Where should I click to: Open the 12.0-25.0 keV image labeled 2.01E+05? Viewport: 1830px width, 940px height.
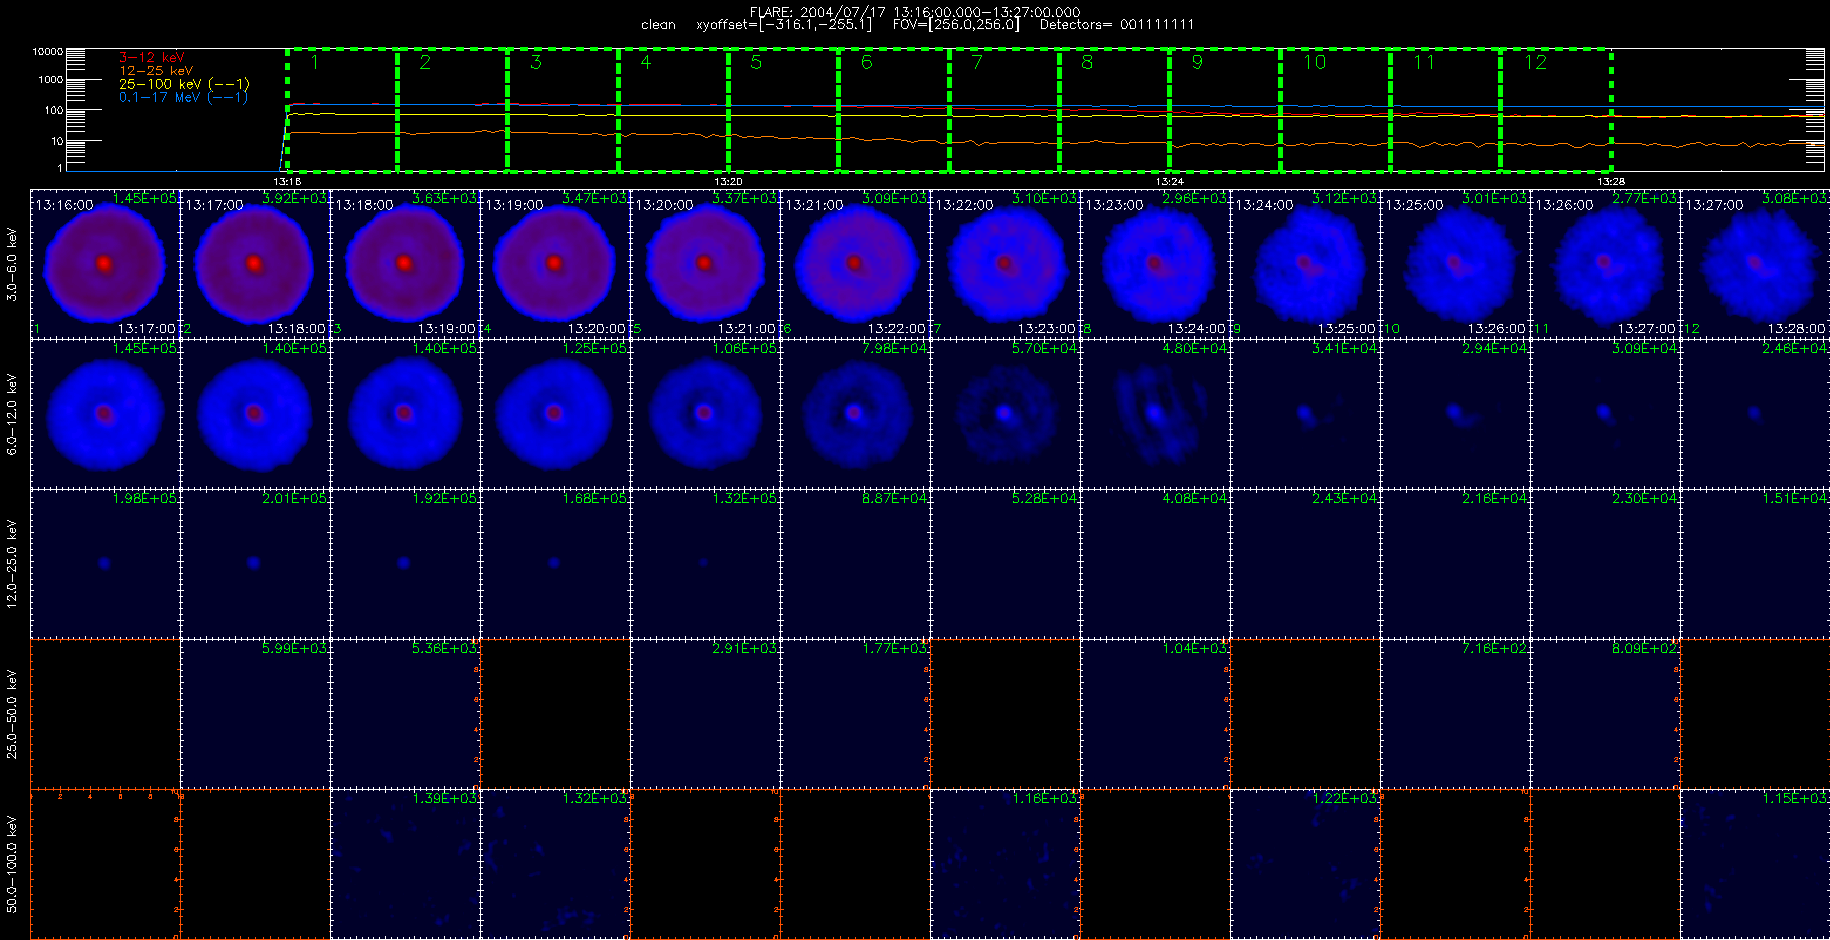pos(255,564)
